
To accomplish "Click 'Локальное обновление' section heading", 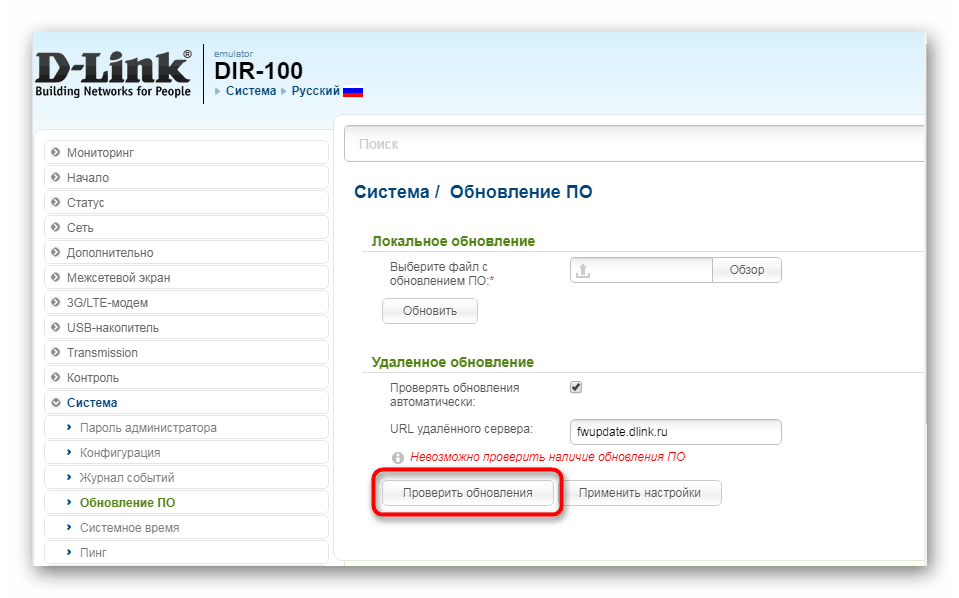I will coord(453,242).
